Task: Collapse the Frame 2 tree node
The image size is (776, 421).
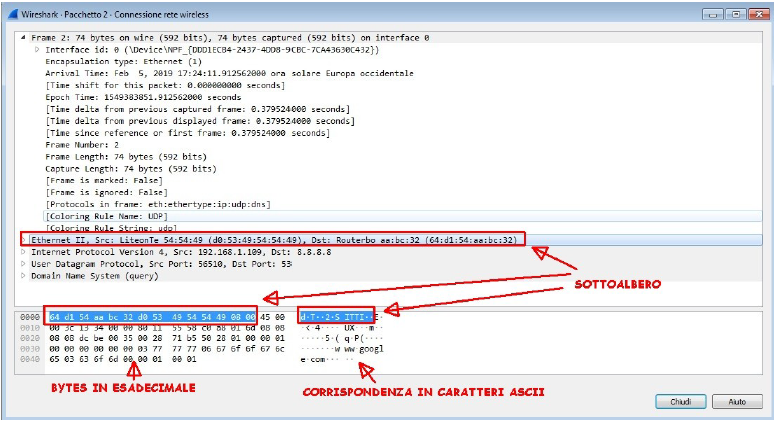Action: point(25,38)
